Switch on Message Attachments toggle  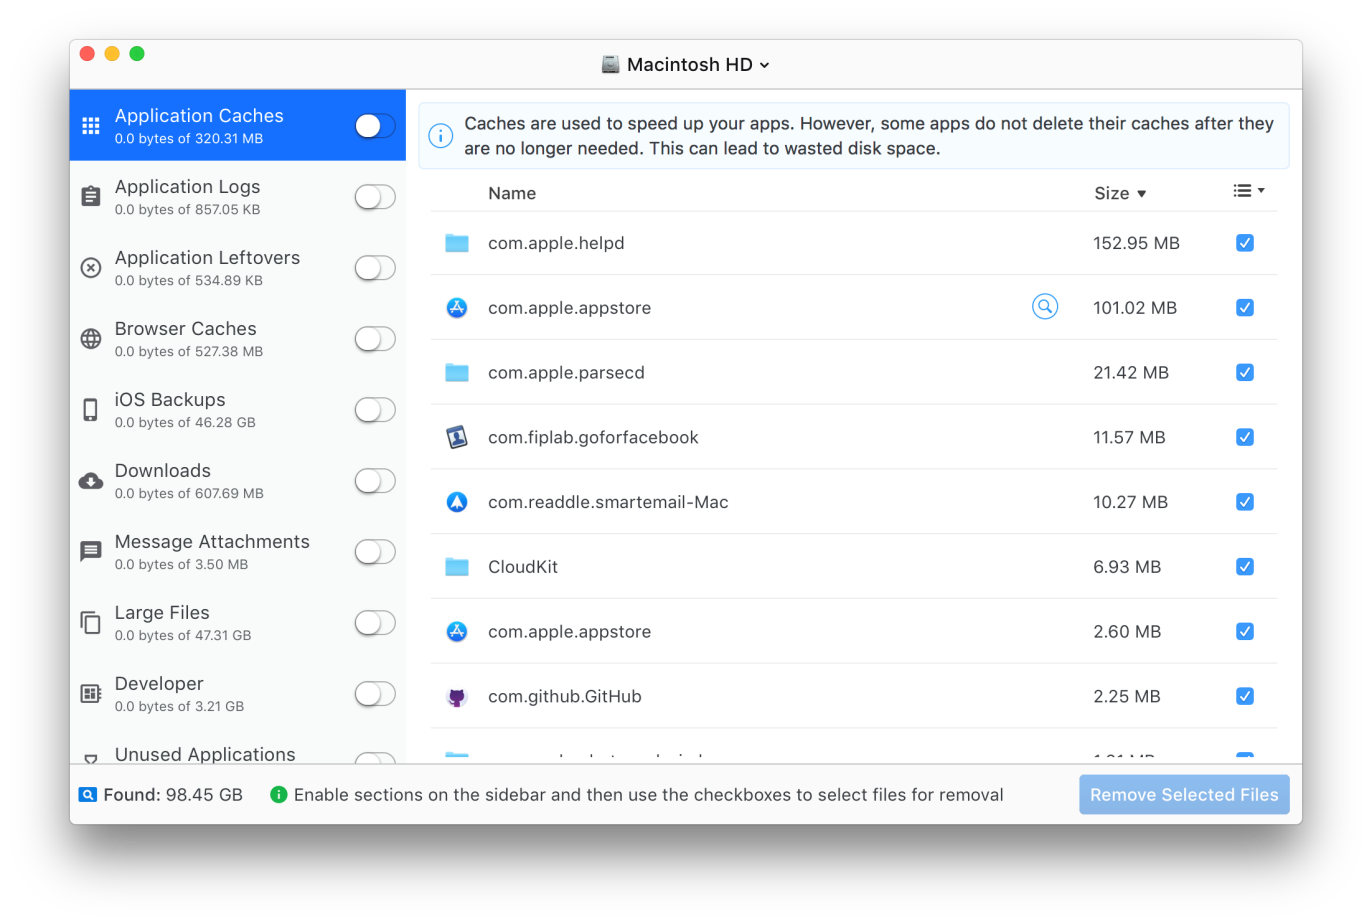(x=375, y=552)
